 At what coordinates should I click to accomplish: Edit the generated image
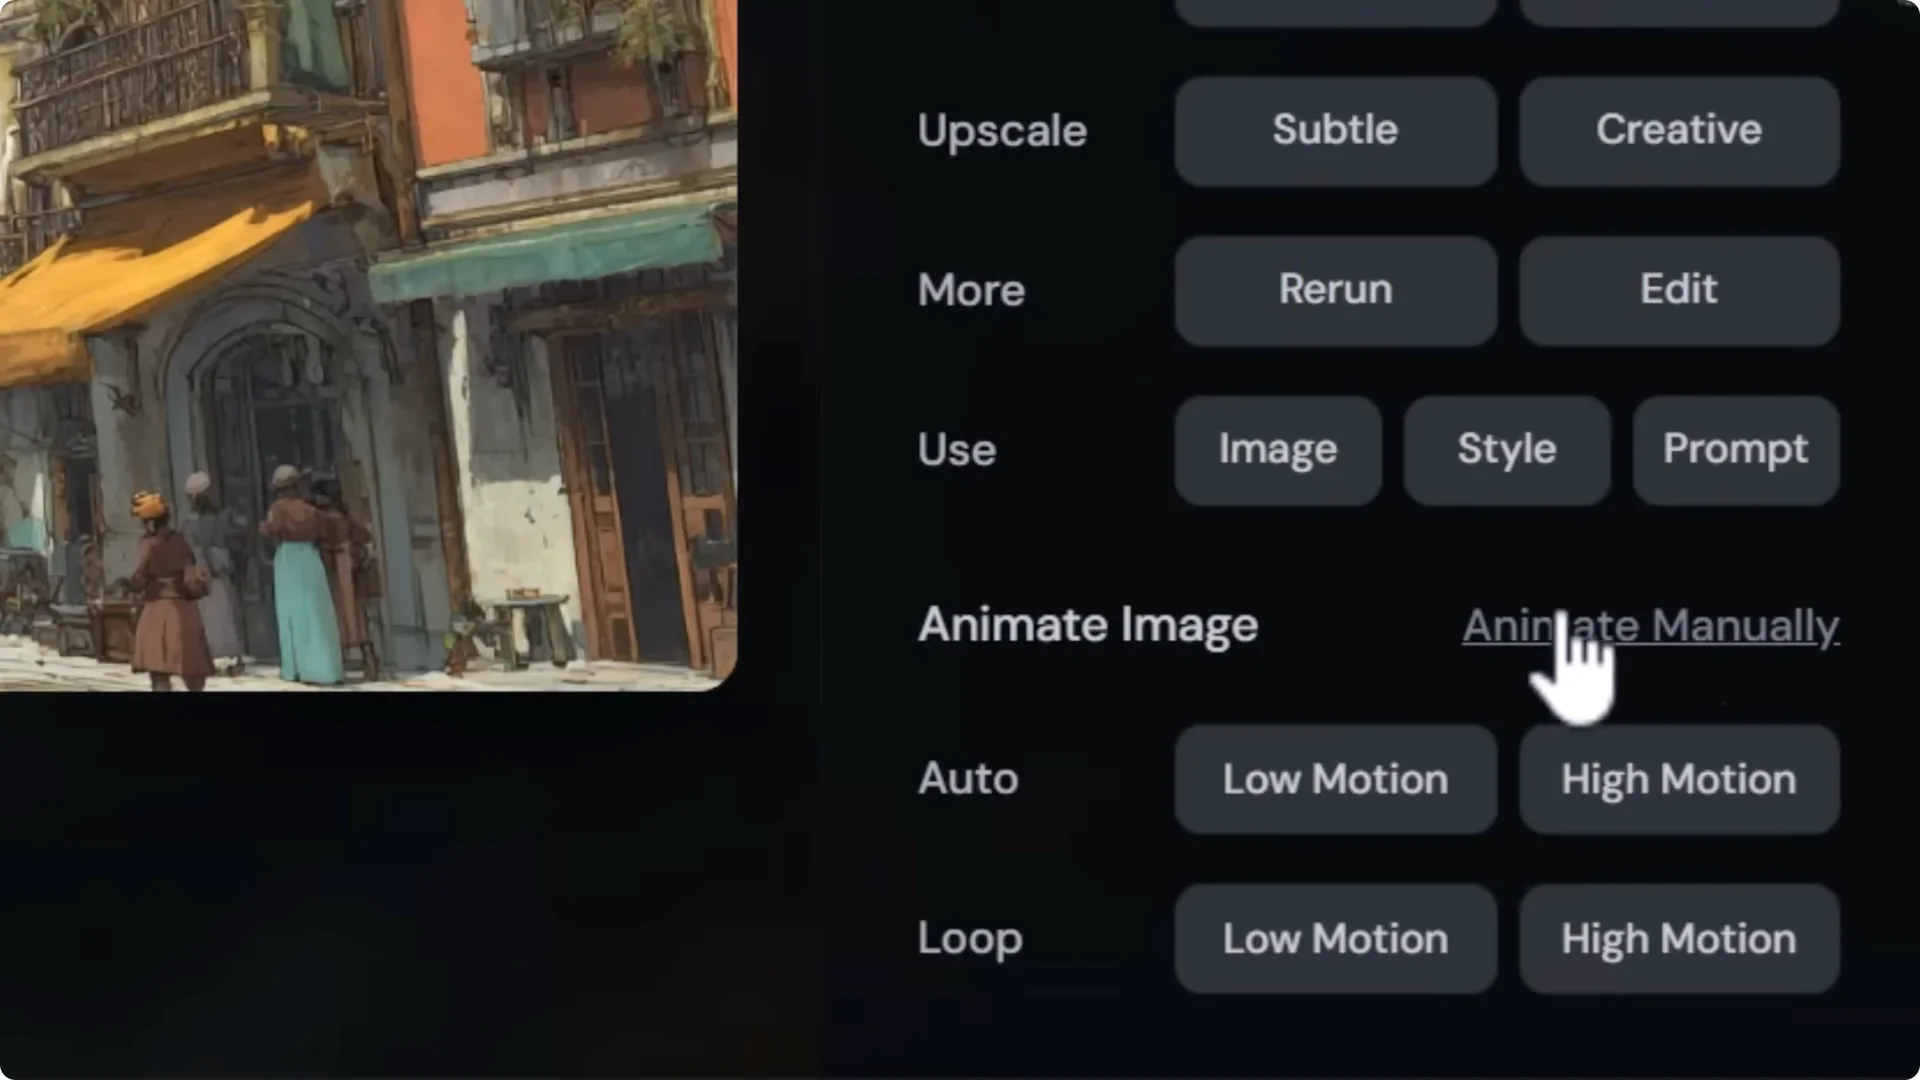coord(1678,290)
